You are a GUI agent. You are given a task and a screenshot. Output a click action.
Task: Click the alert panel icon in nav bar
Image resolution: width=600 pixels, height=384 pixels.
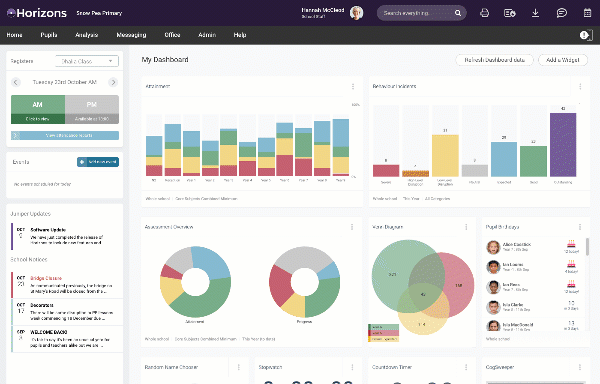(x=586, y=35)
